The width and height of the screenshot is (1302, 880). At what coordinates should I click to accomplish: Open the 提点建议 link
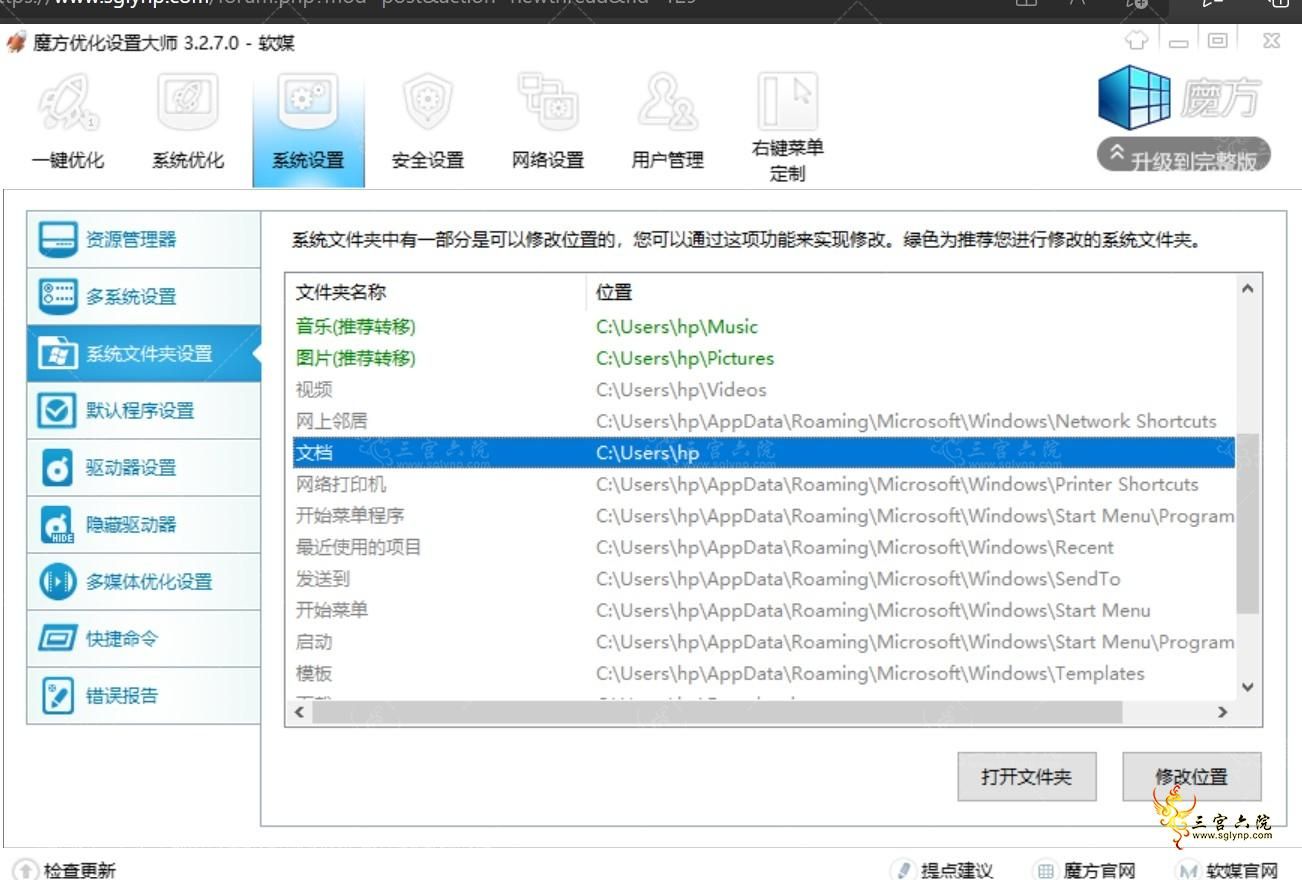pyautogui.click(x=957, y=870)
